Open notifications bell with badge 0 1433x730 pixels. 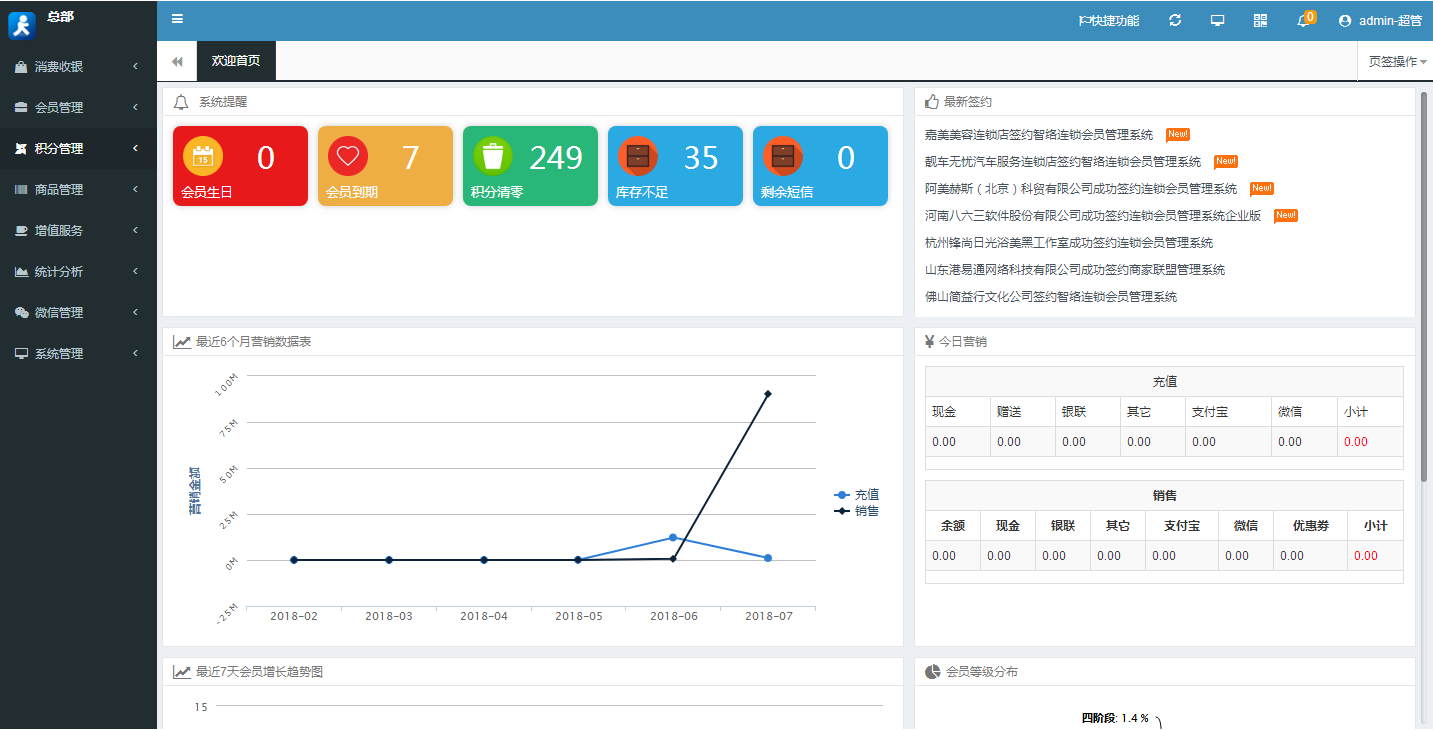(1305, 19)
